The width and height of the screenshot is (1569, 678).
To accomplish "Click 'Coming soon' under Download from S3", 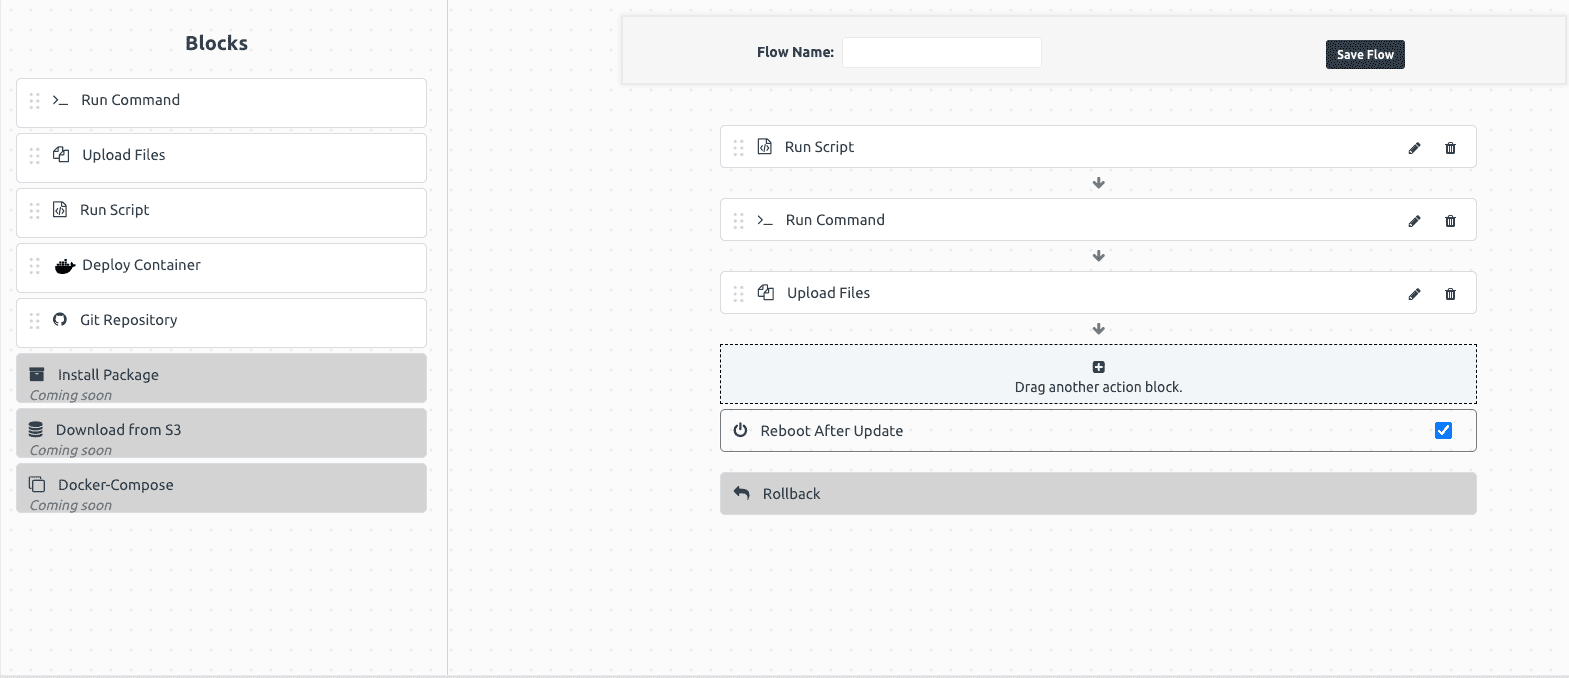I will point(71,450).
